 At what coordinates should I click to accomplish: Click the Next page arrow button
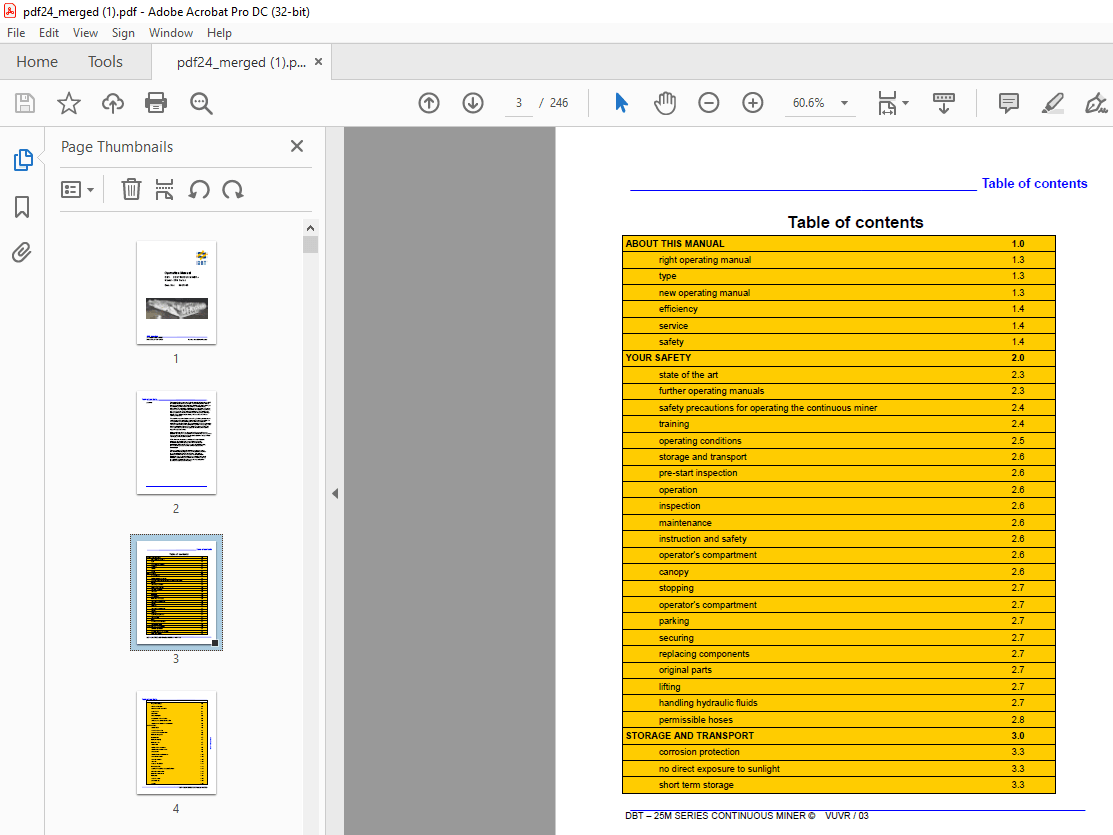point(472,103)
